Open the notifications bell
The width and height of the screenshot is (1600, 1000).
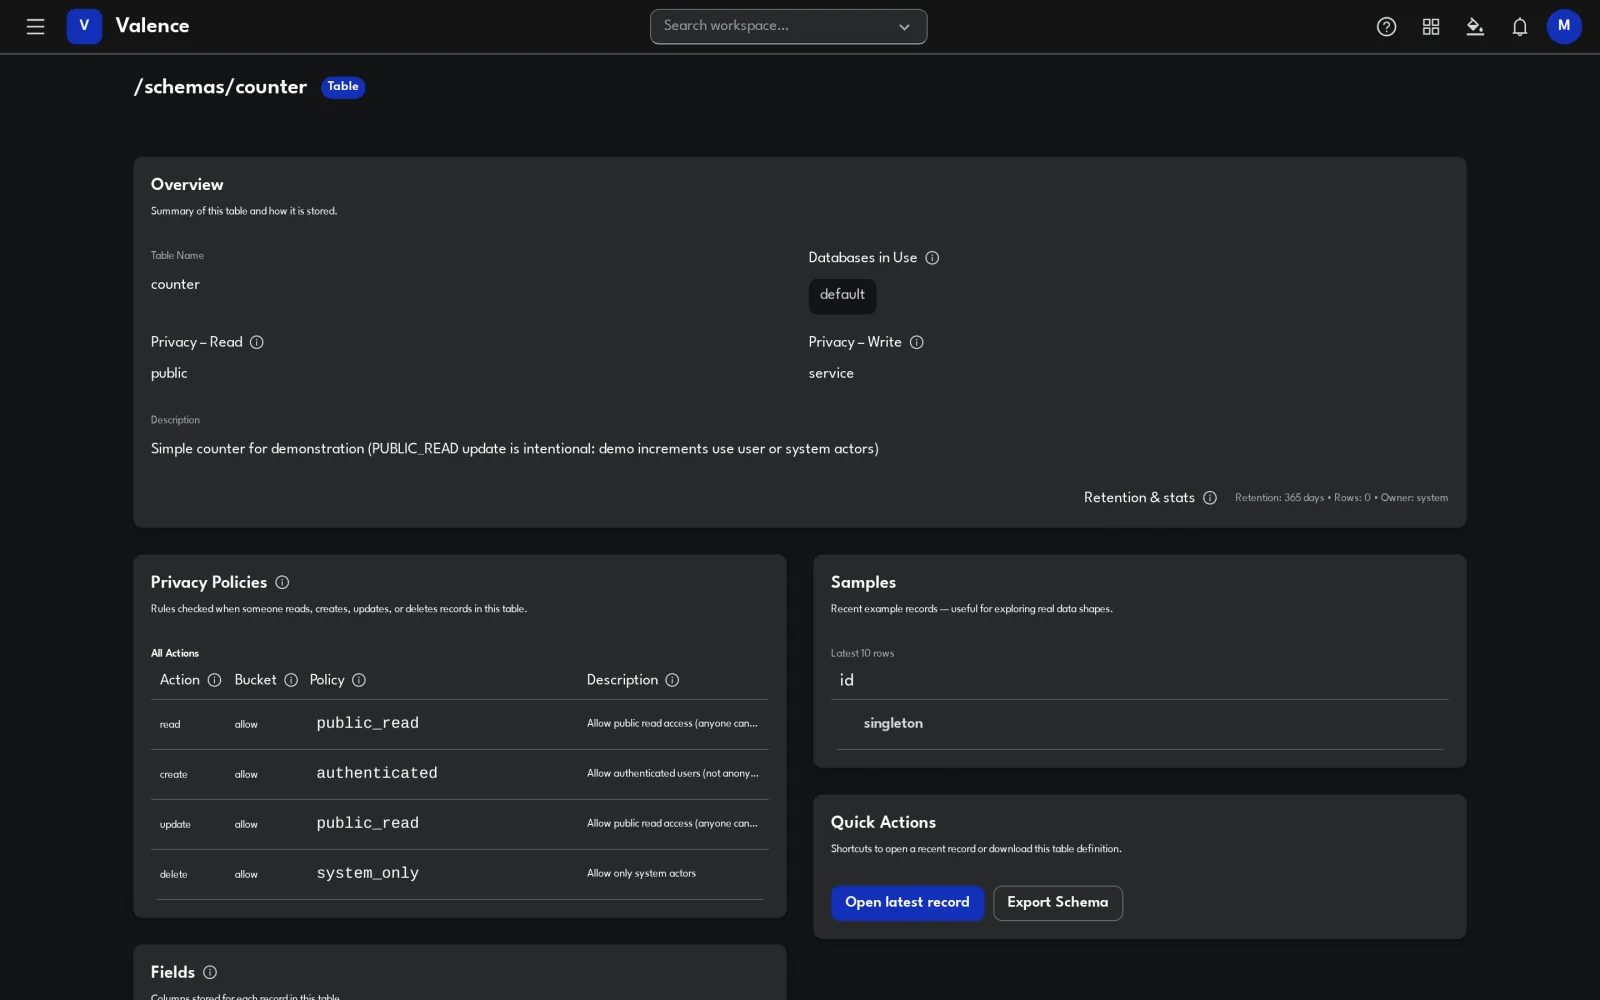(1520, 27)
